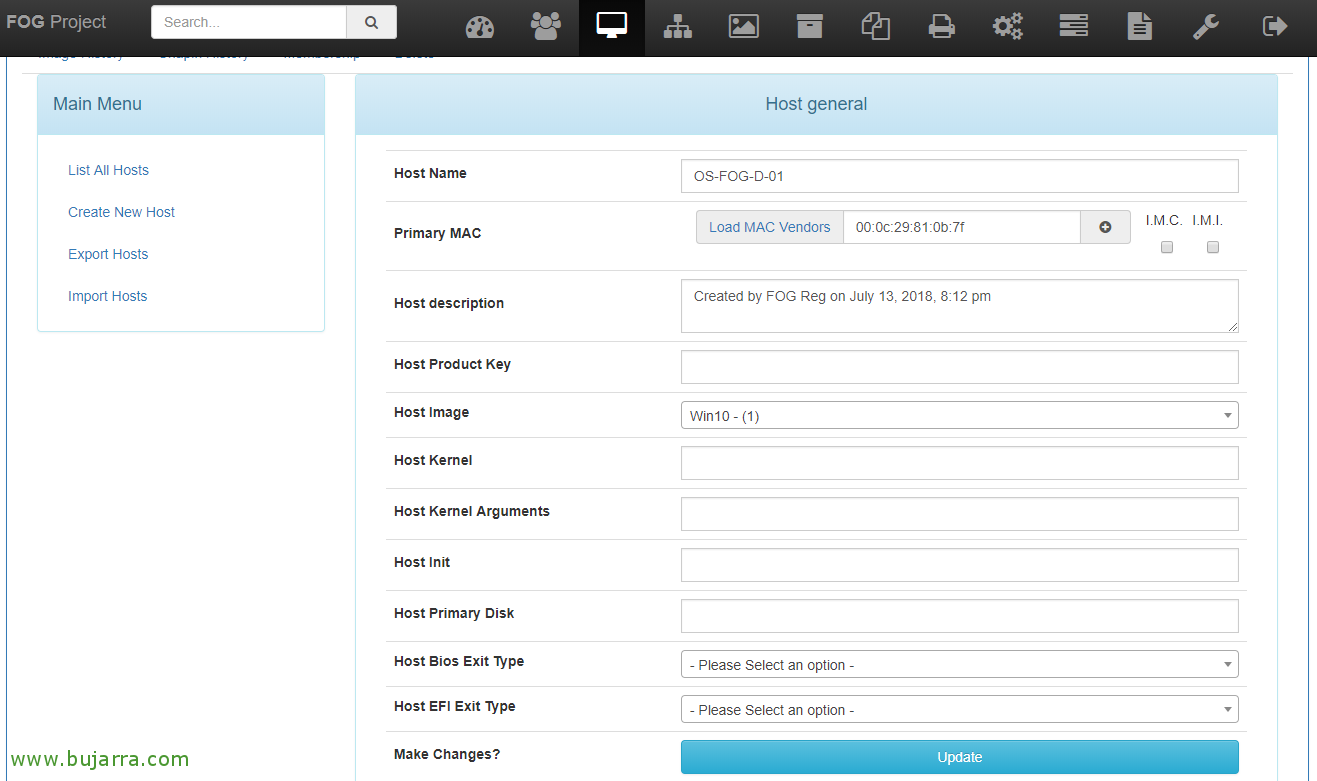This screenshot has height=781, width=1317.
Task: Open the Host EFI Exit Type dropdown
Action: pyautogui.click(x=960, y=709)
